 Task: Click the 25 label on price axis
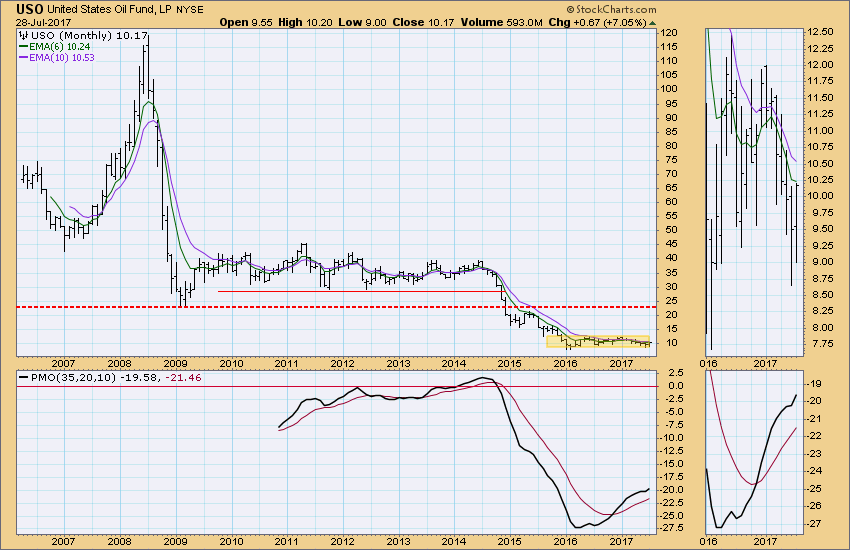pyautogui.click(x=671, y=300)
